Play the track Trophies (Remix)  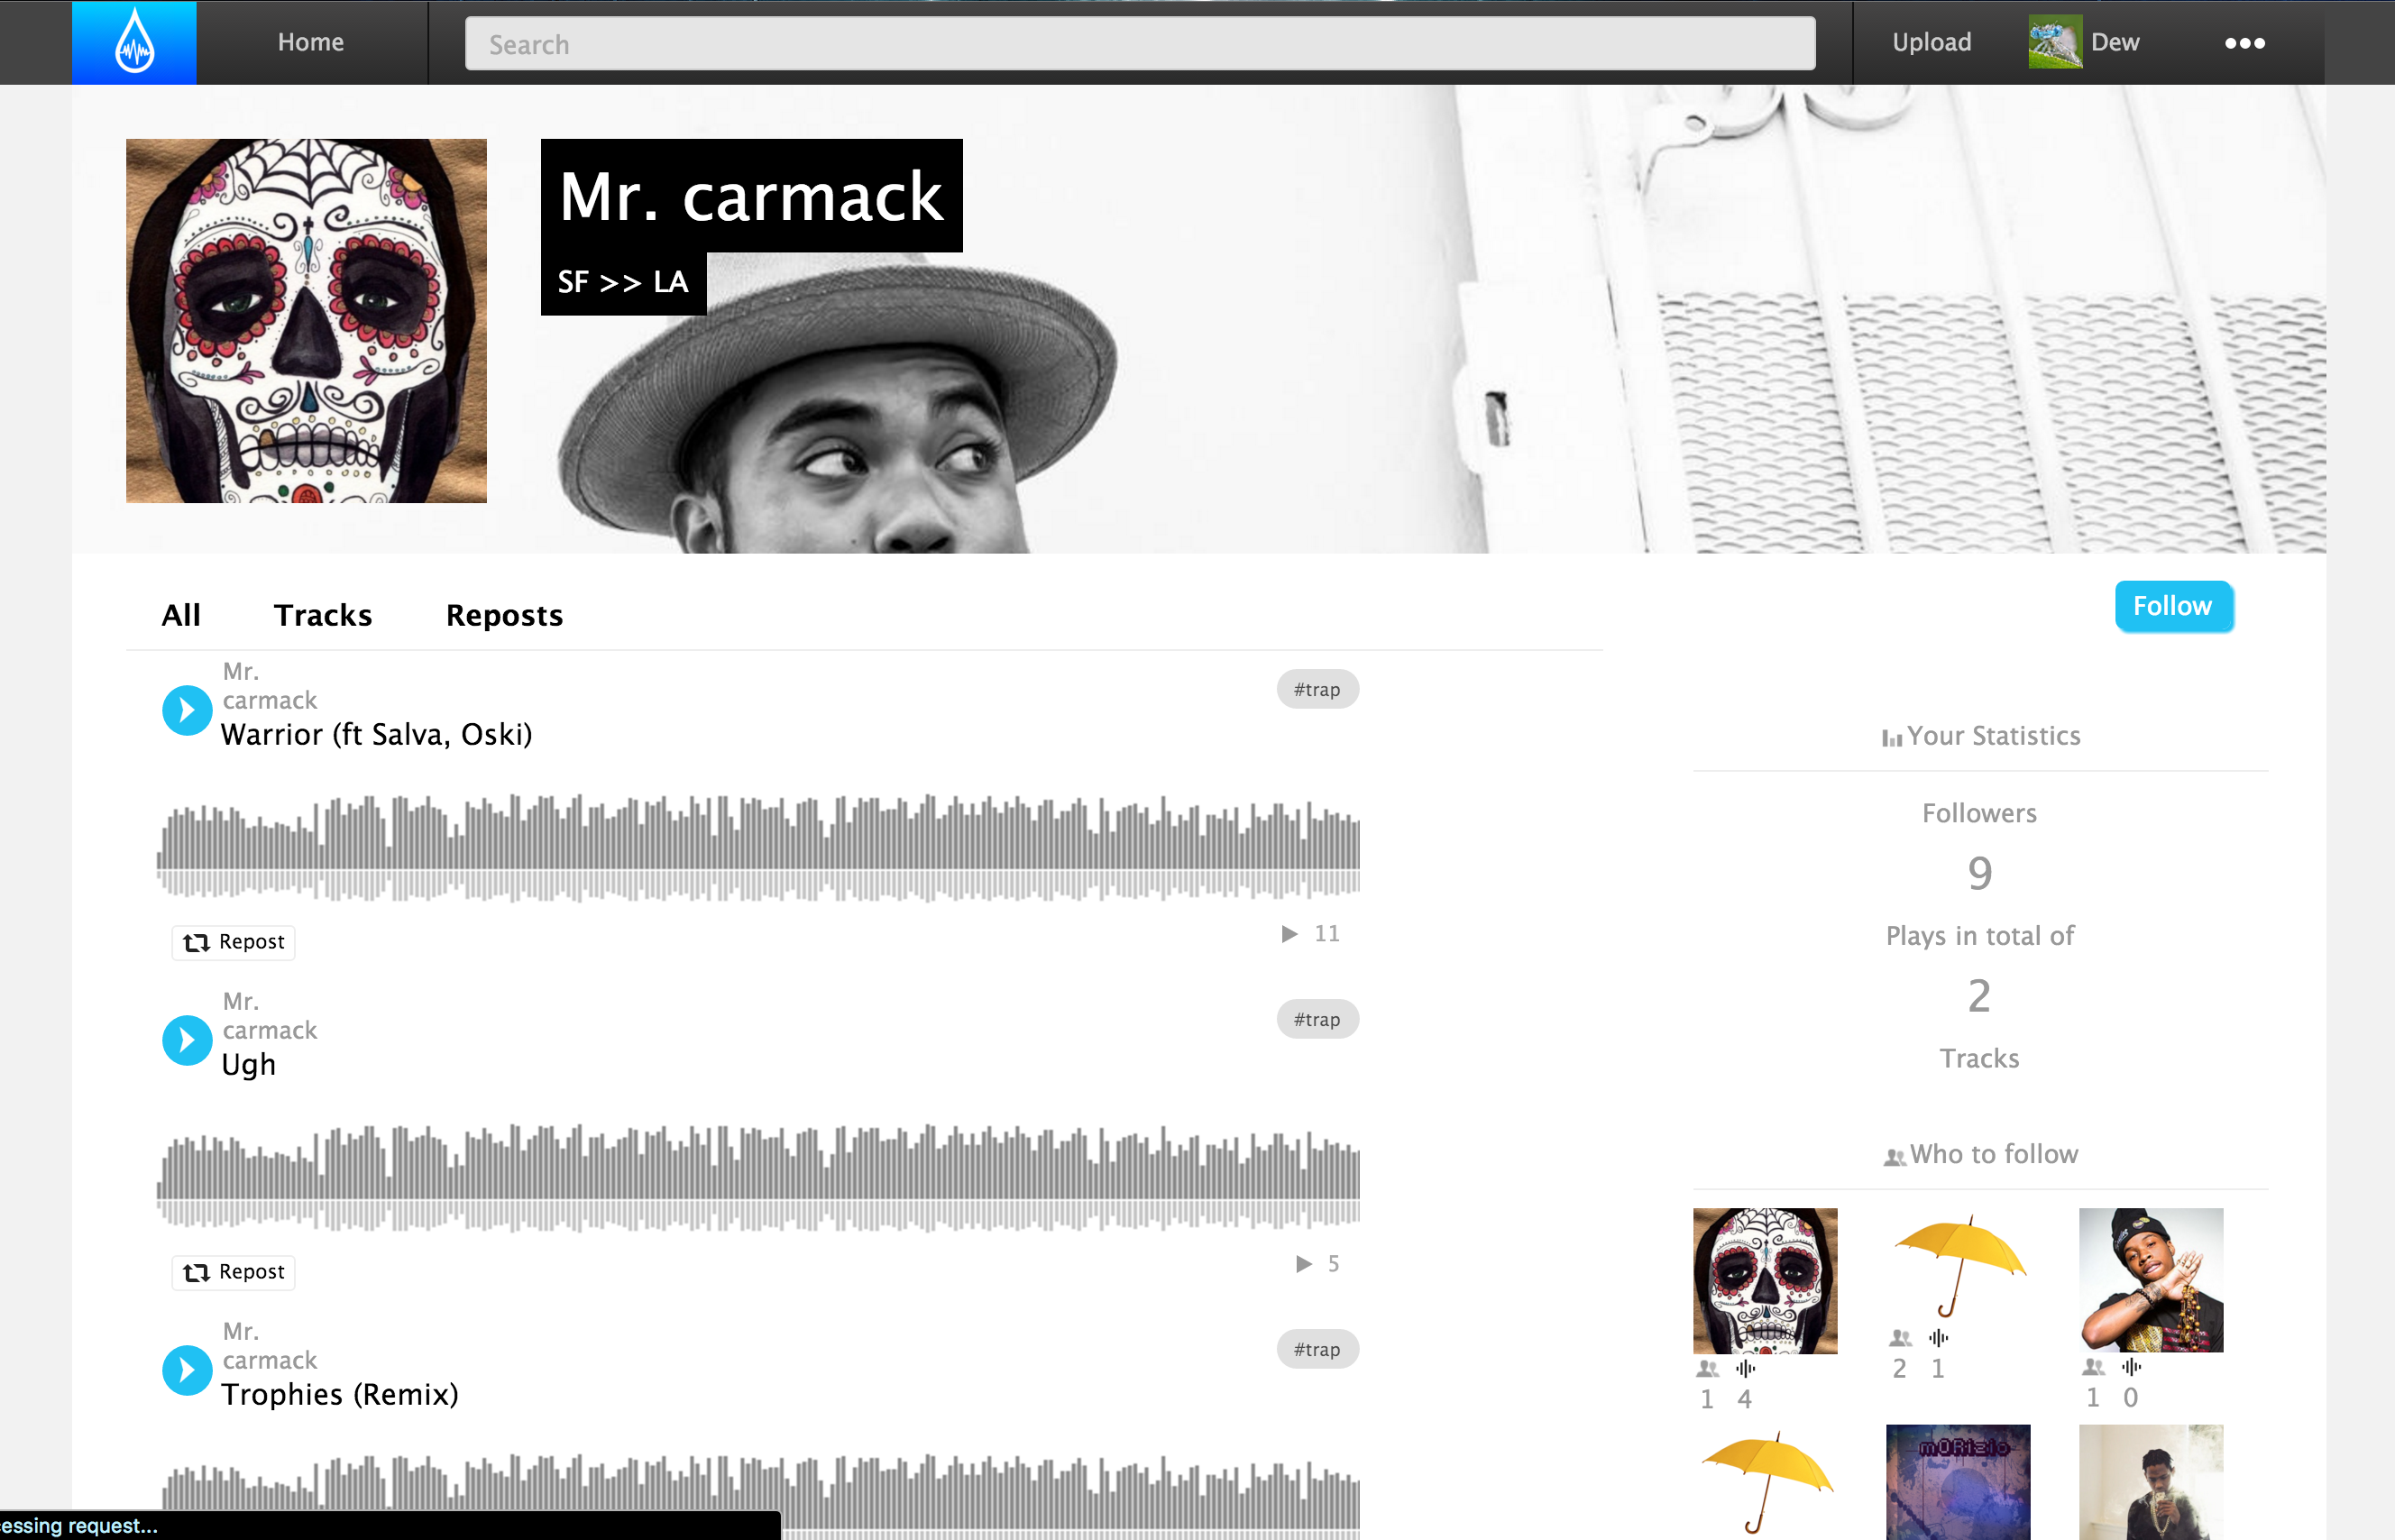tap(187, 1370)
